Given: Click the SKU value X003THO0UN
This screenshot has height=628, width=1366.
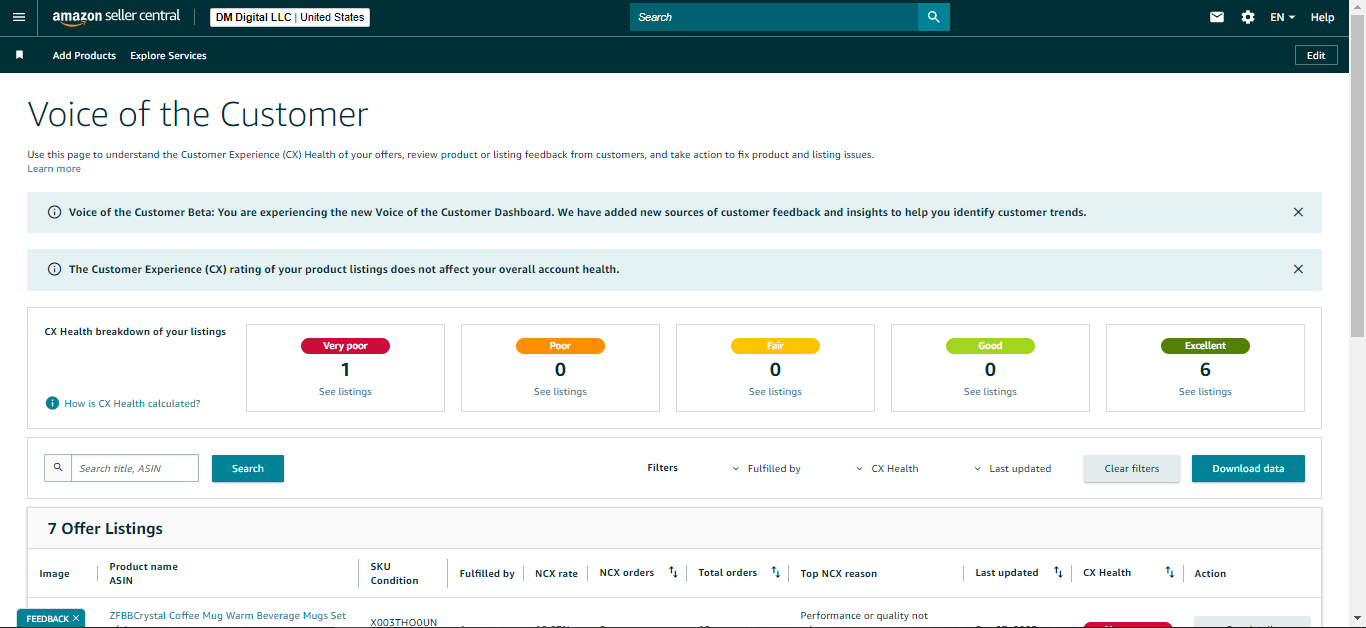Looking at the screenshot, I should click(404, 621).
